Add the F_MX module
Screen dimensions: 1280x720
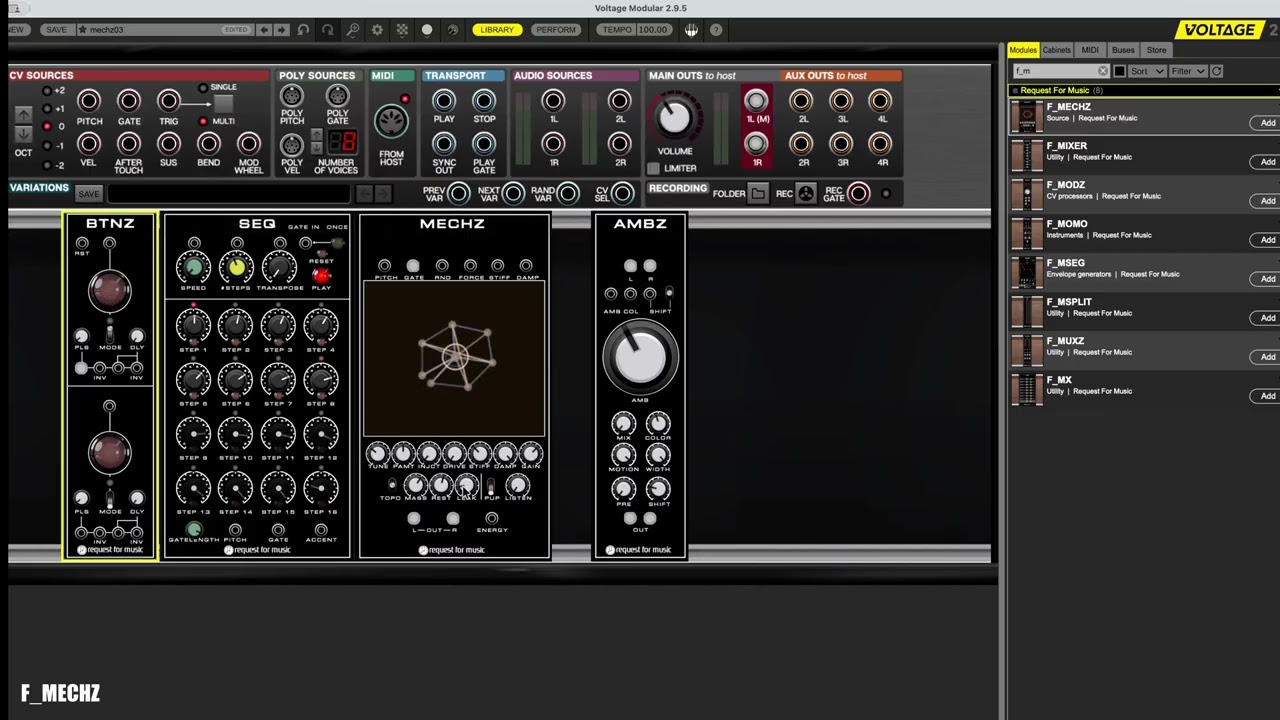click(x=1267, y=396)
